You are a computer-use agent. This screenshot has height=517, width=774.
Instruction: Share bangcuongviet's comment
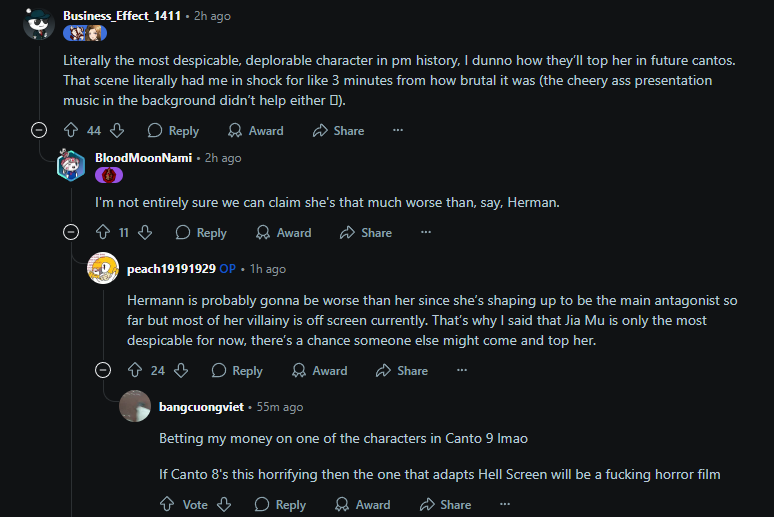tap(445, 504)
